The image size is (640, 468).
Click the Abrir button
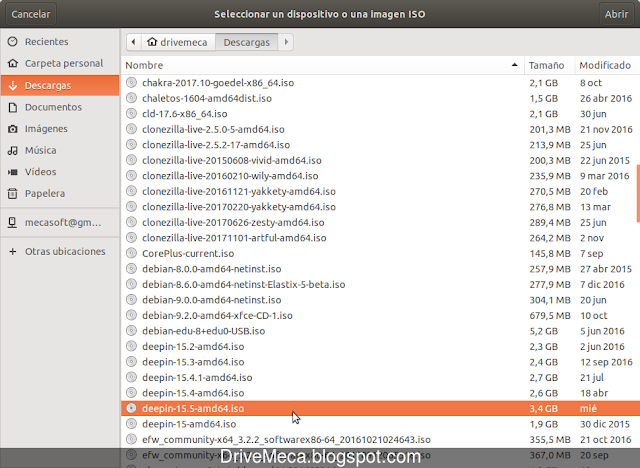(616, 14)
